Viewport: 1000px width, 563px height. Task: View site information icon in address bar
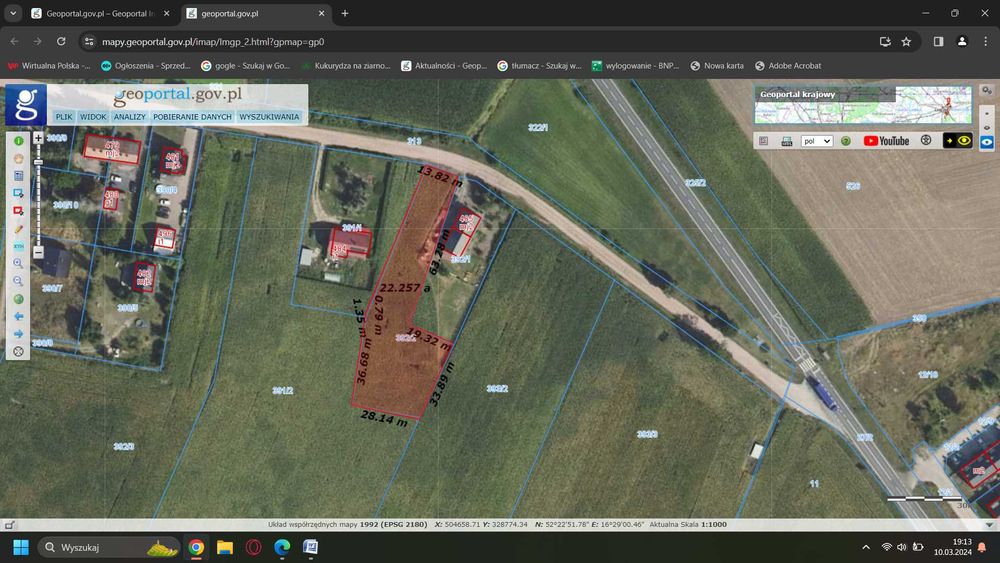[89, 41]
